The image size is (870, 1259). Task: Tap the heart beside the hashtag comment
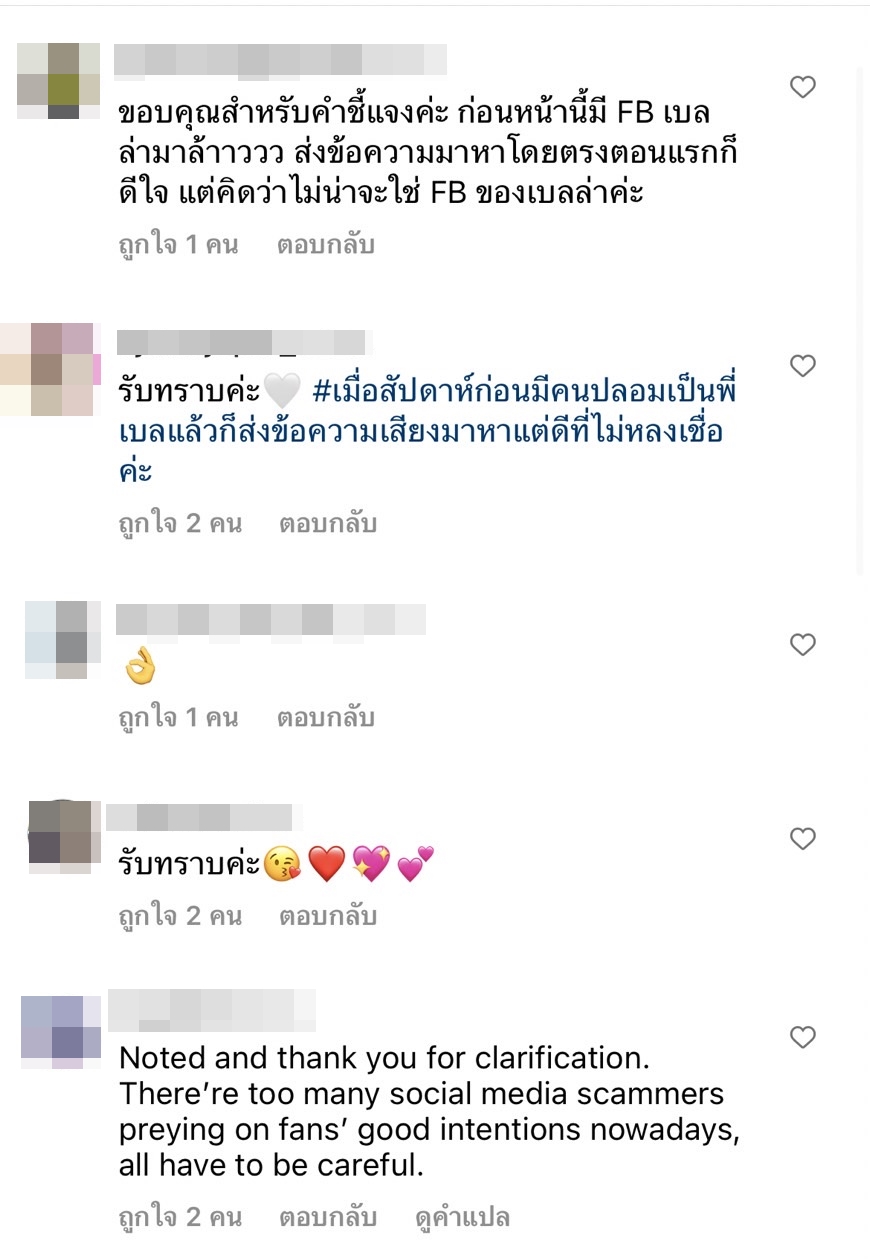click(x=801, y=366)
